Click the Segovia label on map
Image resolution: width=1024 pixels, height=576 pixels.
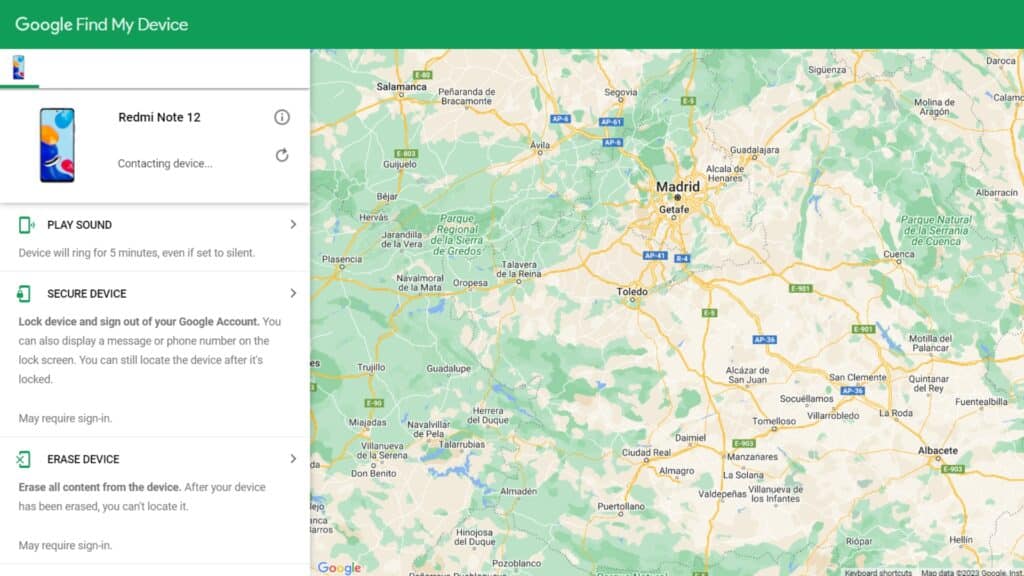[620, 92]
